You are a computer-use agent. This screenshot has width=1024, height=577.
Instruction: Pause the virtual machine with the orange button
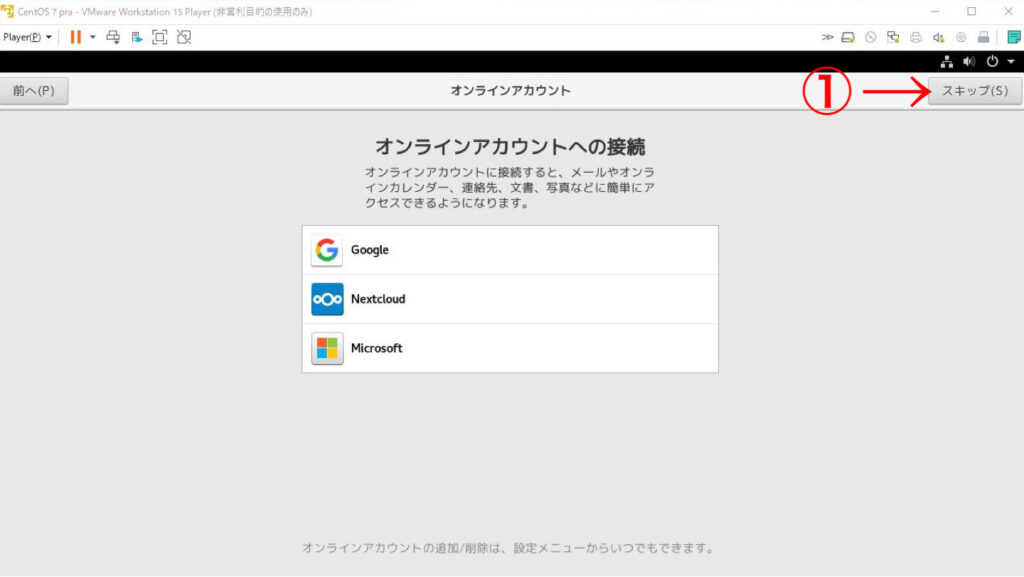[x=76, y=37]
